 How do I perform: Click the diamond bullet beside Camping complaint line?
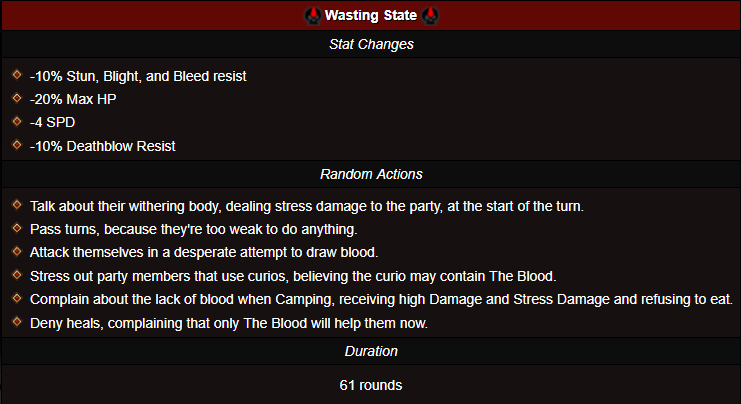pos(17,298)
